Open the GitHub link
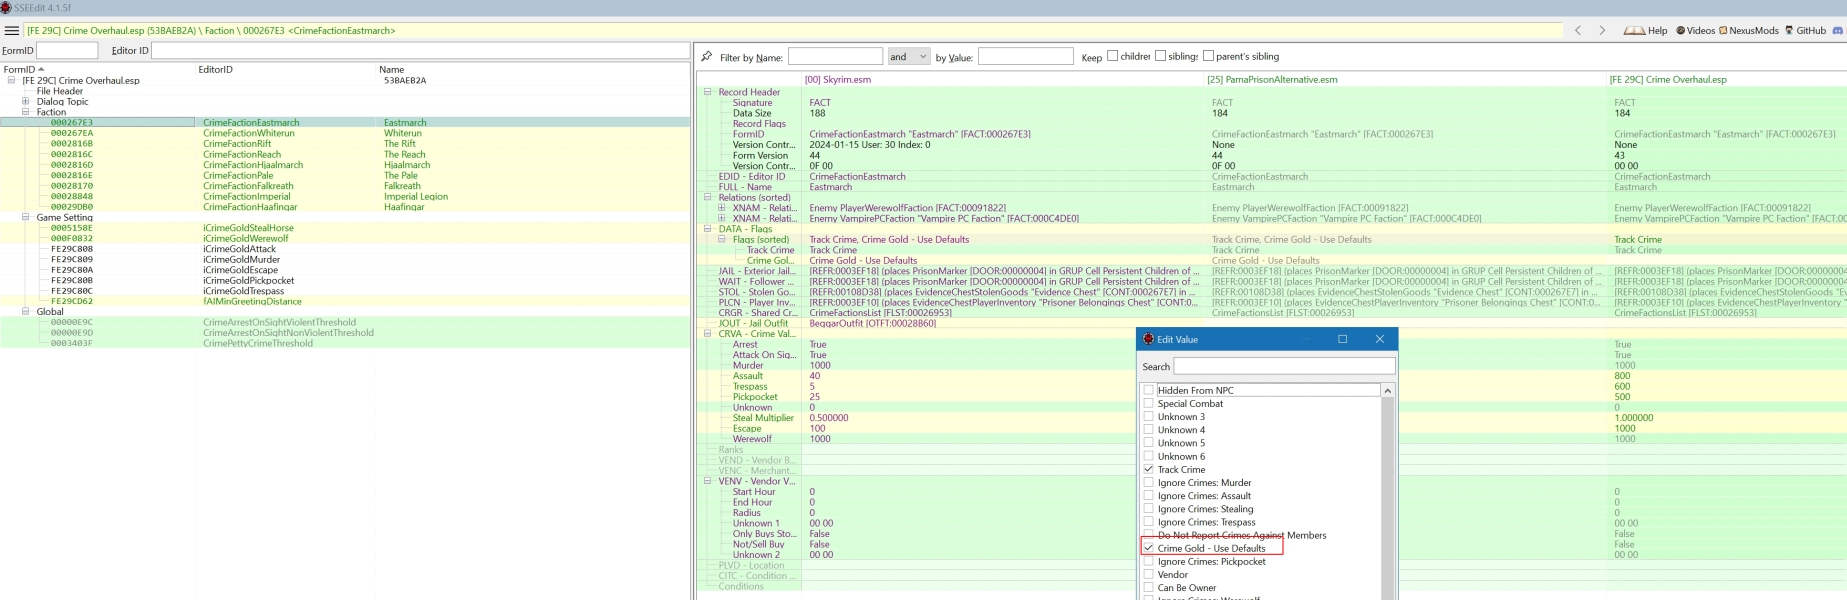1847x600 pixels. coord(1805,31)
